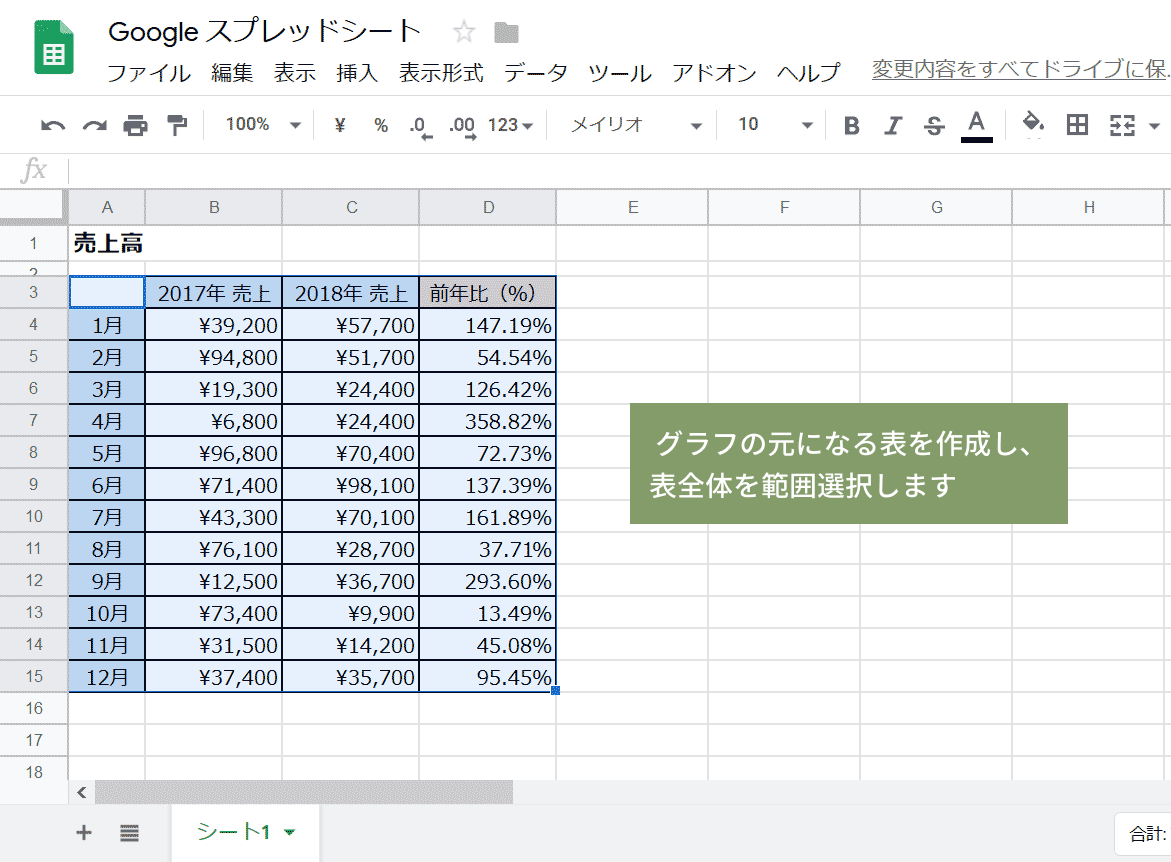Click the text color A swatch
Image resolution: width=1171 pixels, height=862 pixels.
coord(976,125)
